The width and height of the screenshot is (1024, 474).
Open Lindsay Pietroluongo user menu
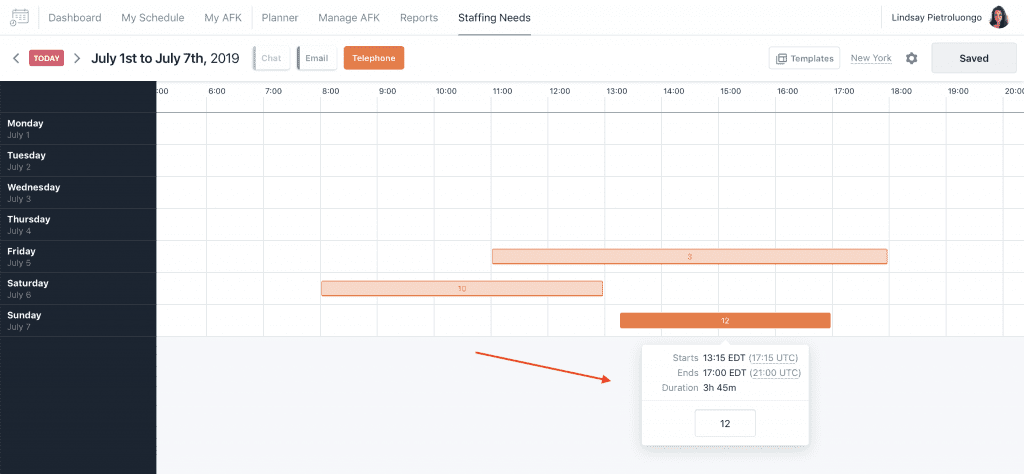(934, 17)
